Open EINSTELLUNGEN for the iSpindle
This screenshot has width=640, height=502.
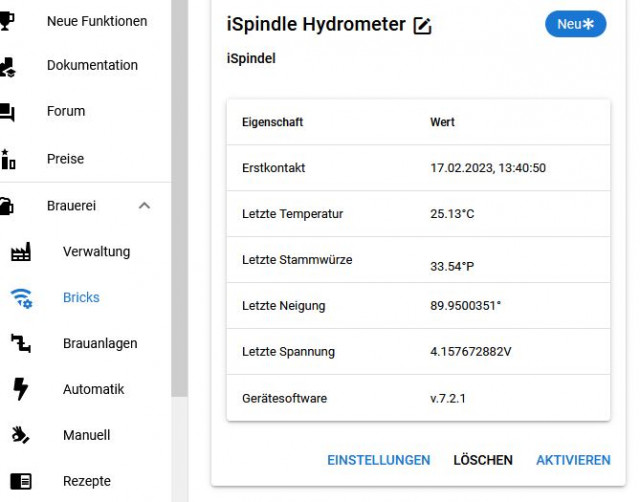[x=379, y=460]
